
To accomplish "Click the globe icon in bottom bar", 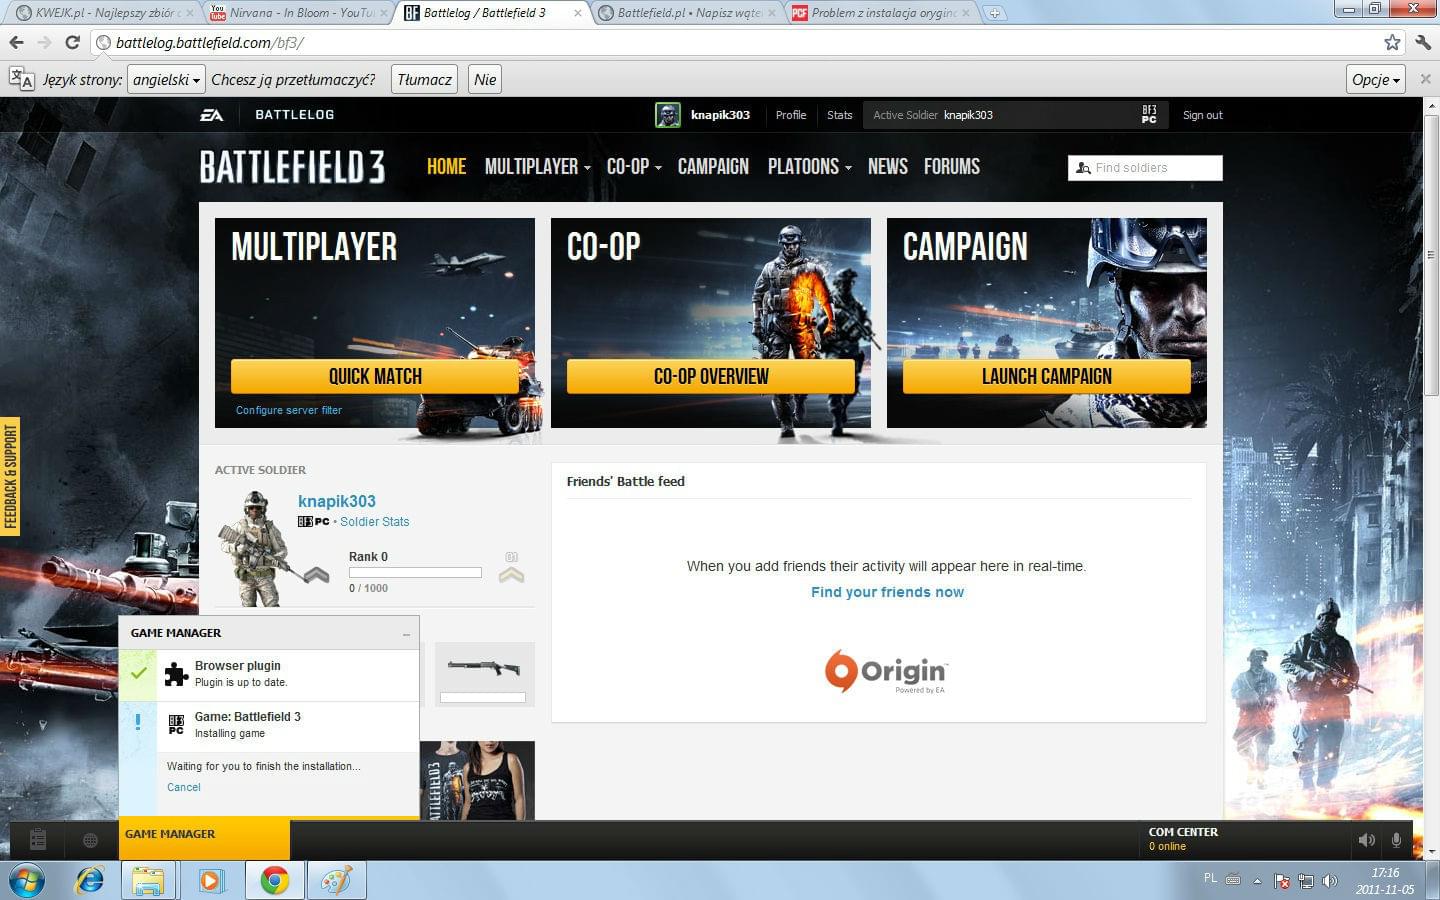I will tap(90, 841).
